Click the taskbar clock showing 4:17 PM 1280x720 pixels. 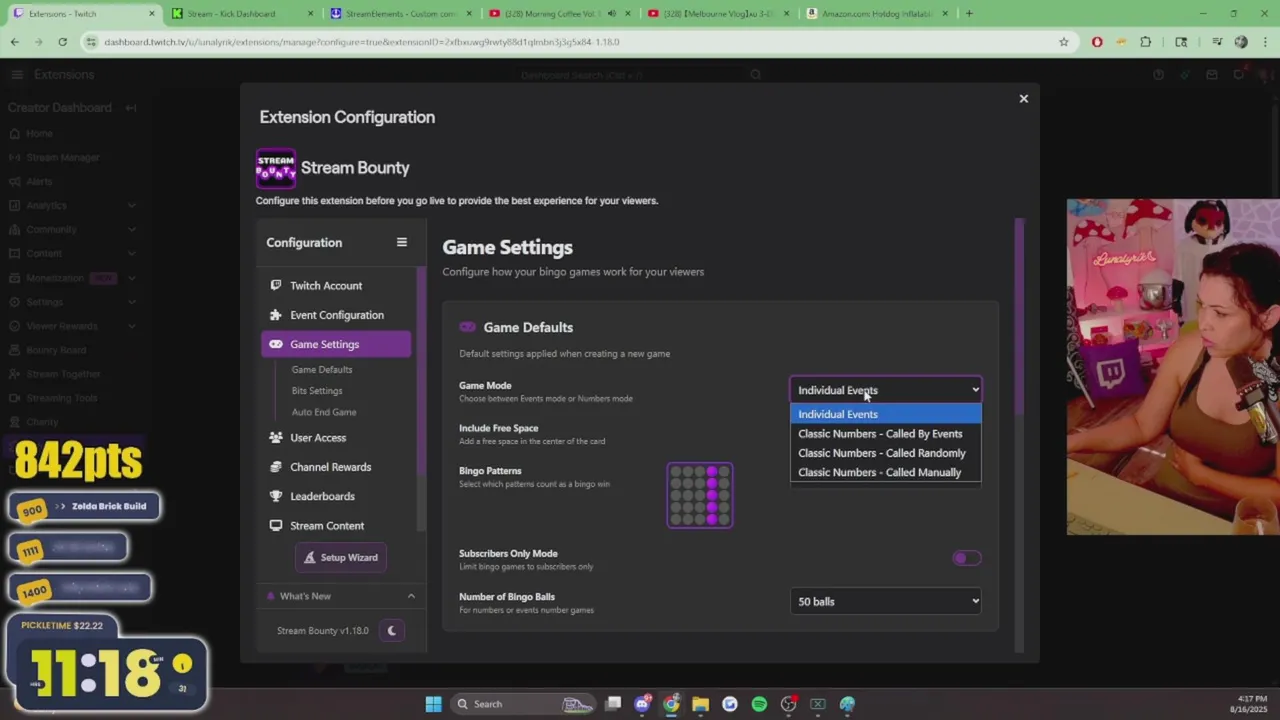pos(1250,704)
